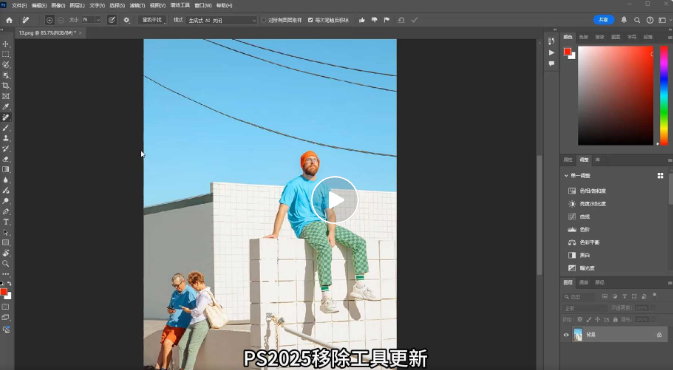This screenshot has width=673, height=370.
Task: Click the report flag icon
Action: point(387,20)
